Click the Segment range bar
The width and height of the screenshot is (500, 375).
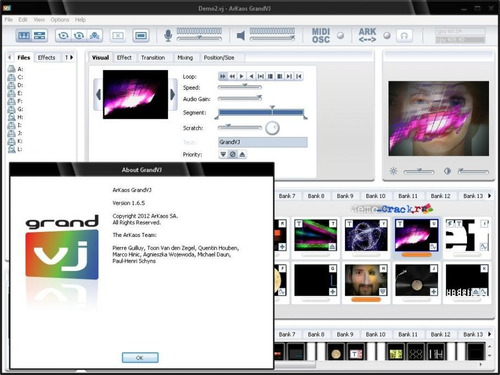tap(261, 113)
